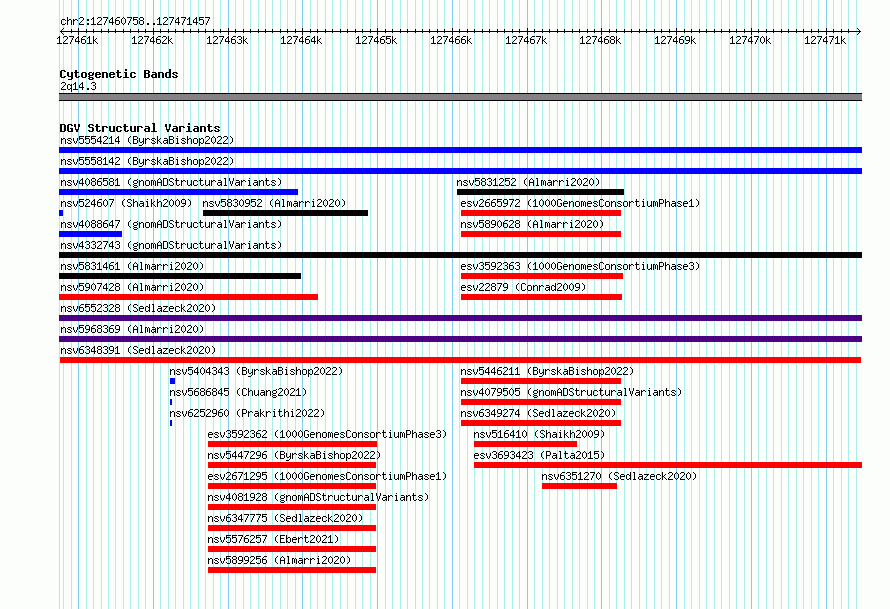Select the red bar under nsv6351270

coord(579,486)
